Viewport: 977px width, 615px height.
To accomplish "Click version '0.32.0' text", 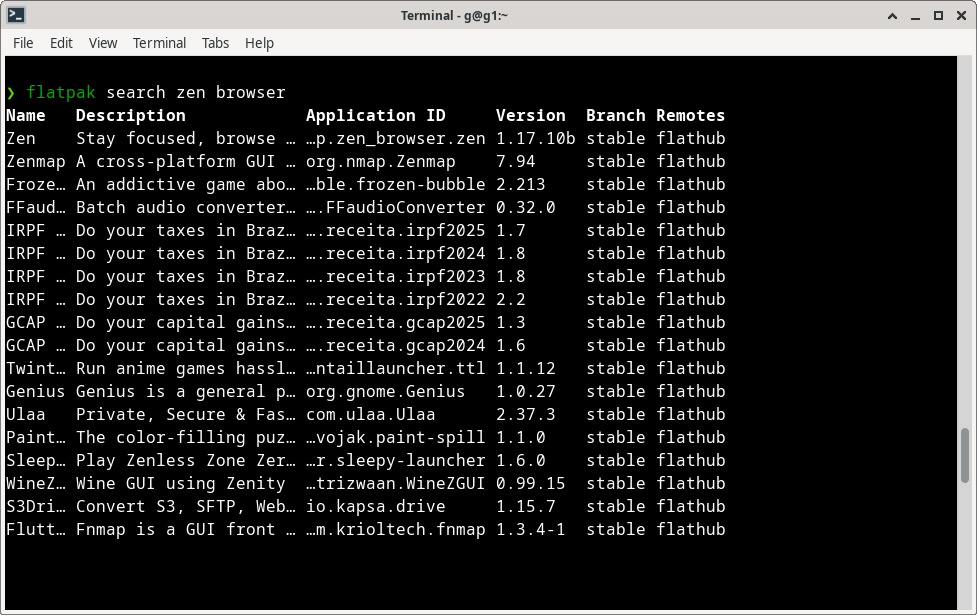I will pos(526,207).
